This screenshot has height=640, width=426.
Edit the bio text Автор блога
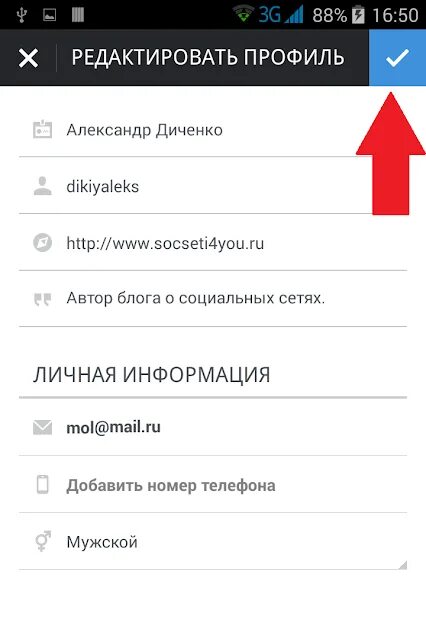point(213,298)
